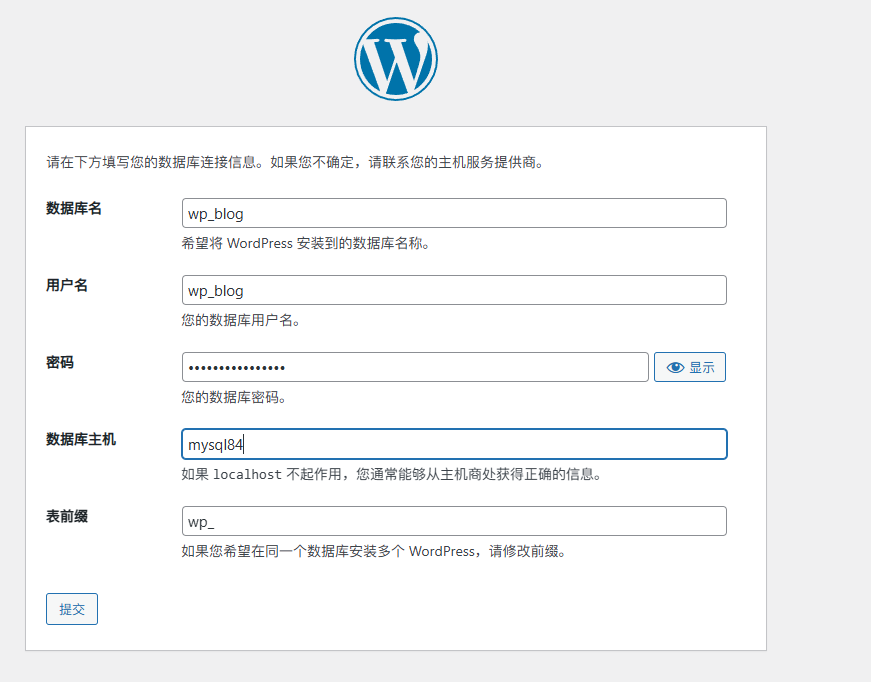Viewport: 871px width, 682px height.
Task: Click the 表前缀 field label
Action: point(67,516)
